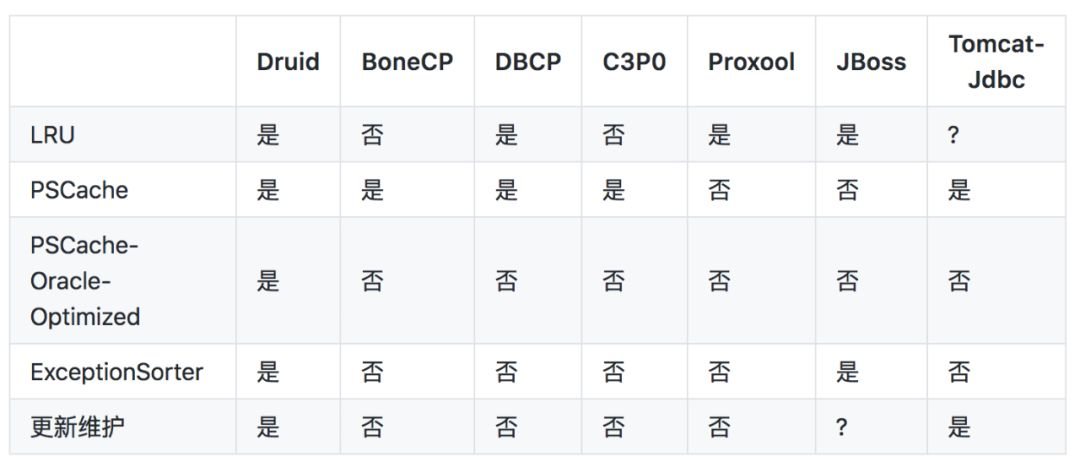Select the PSCache row label
Screen dimensions: 1080x462
pos(79,190)
